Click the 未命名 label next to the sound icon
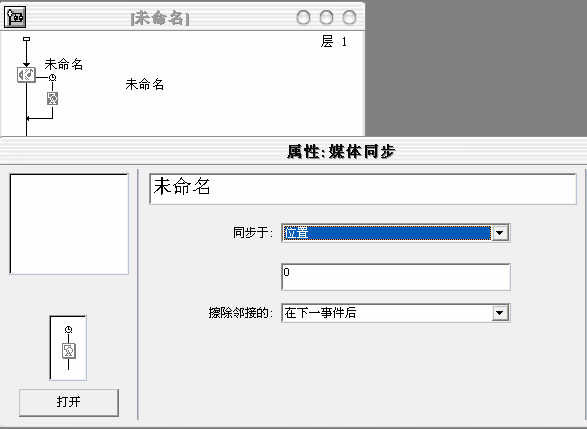587x429 pixels. coord(64,64)
